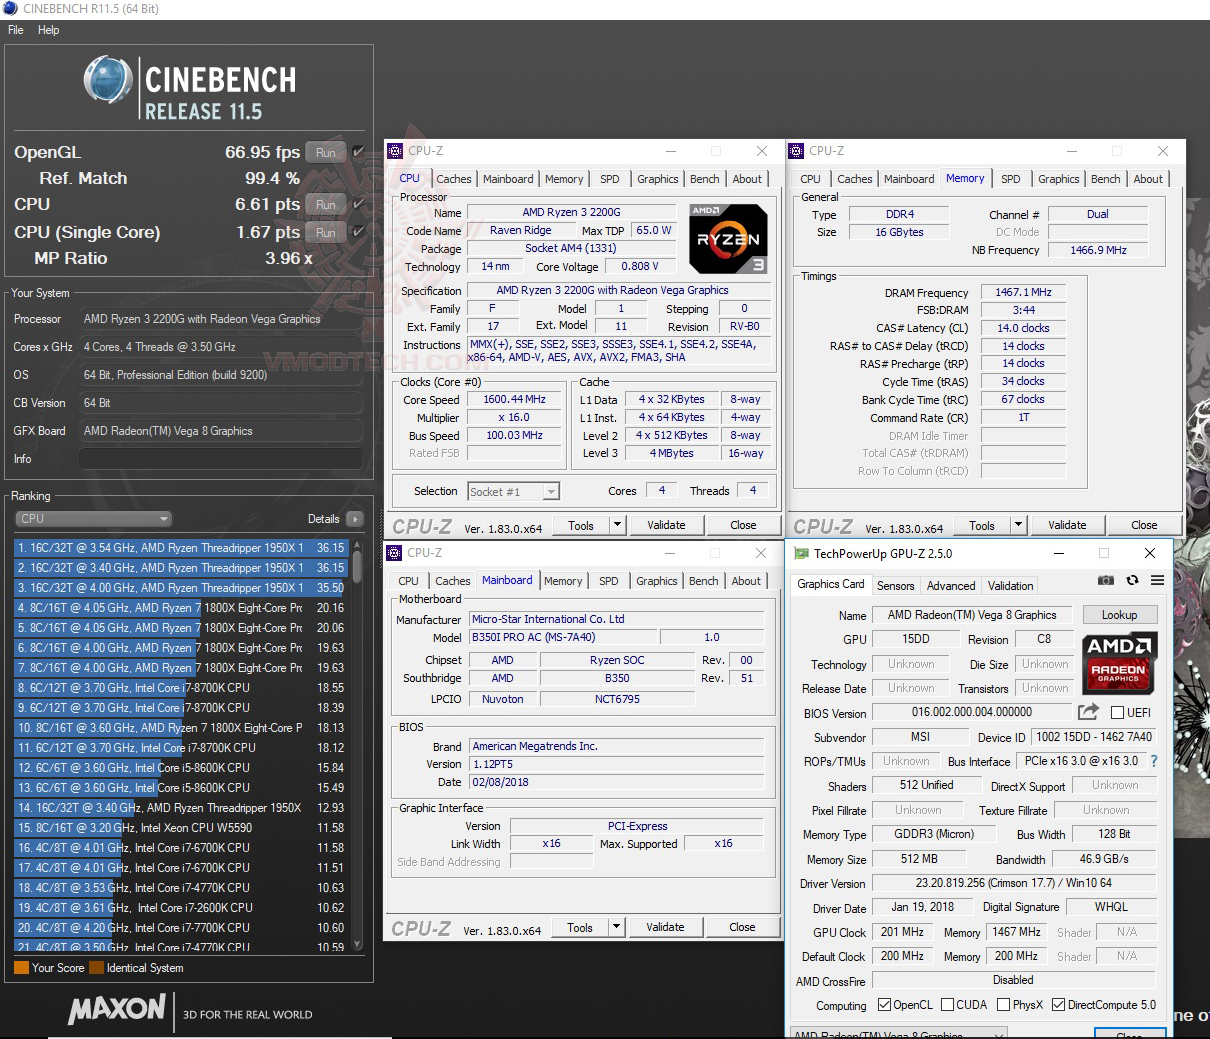The image size is (1210, 1039).
Task: Click the BIOS export share icon in GPU-Z
Action: click(1088, 712)
